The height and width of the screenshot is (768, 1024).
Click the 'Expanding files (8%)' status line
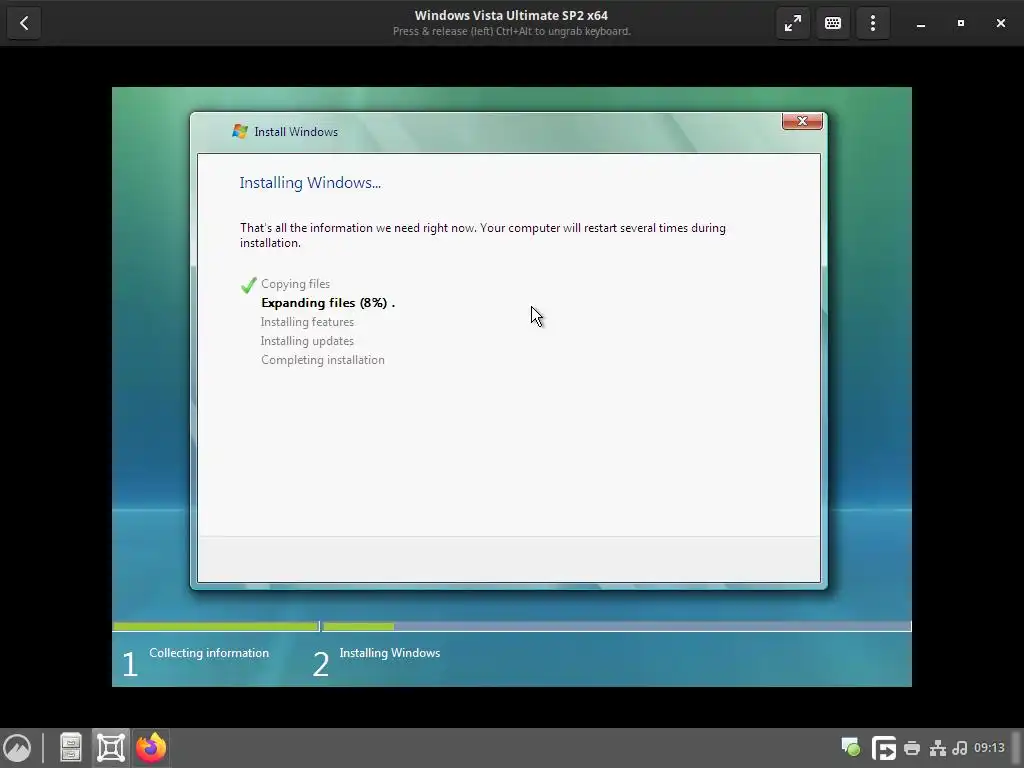328,303
